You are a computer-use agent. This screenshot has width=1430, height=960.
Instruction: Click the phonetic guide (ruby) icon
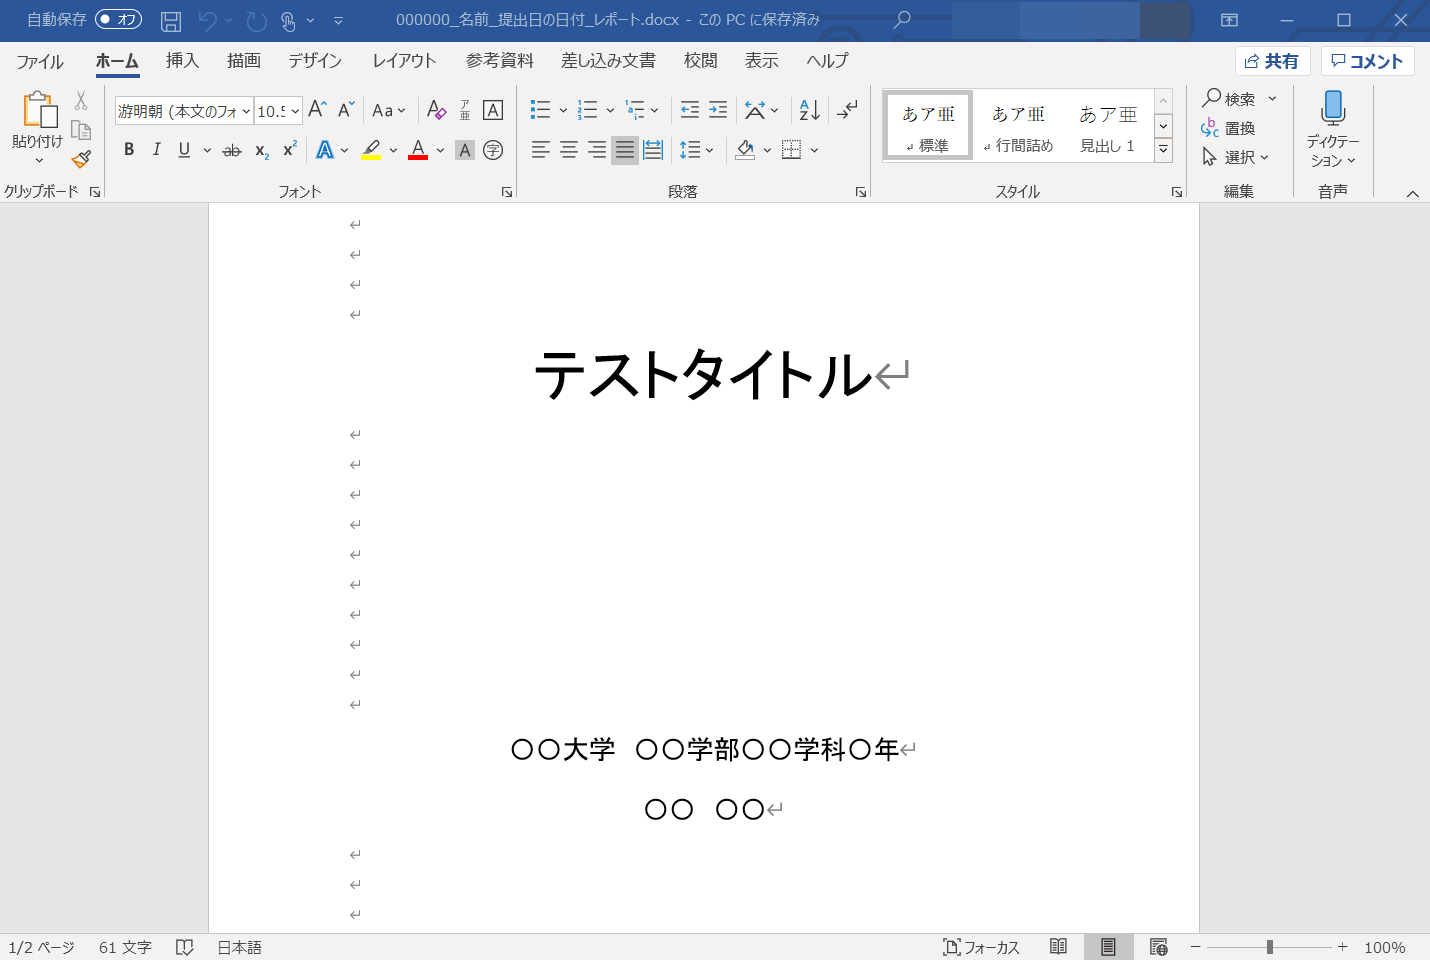pyautogui.click(x=465, y=110)
